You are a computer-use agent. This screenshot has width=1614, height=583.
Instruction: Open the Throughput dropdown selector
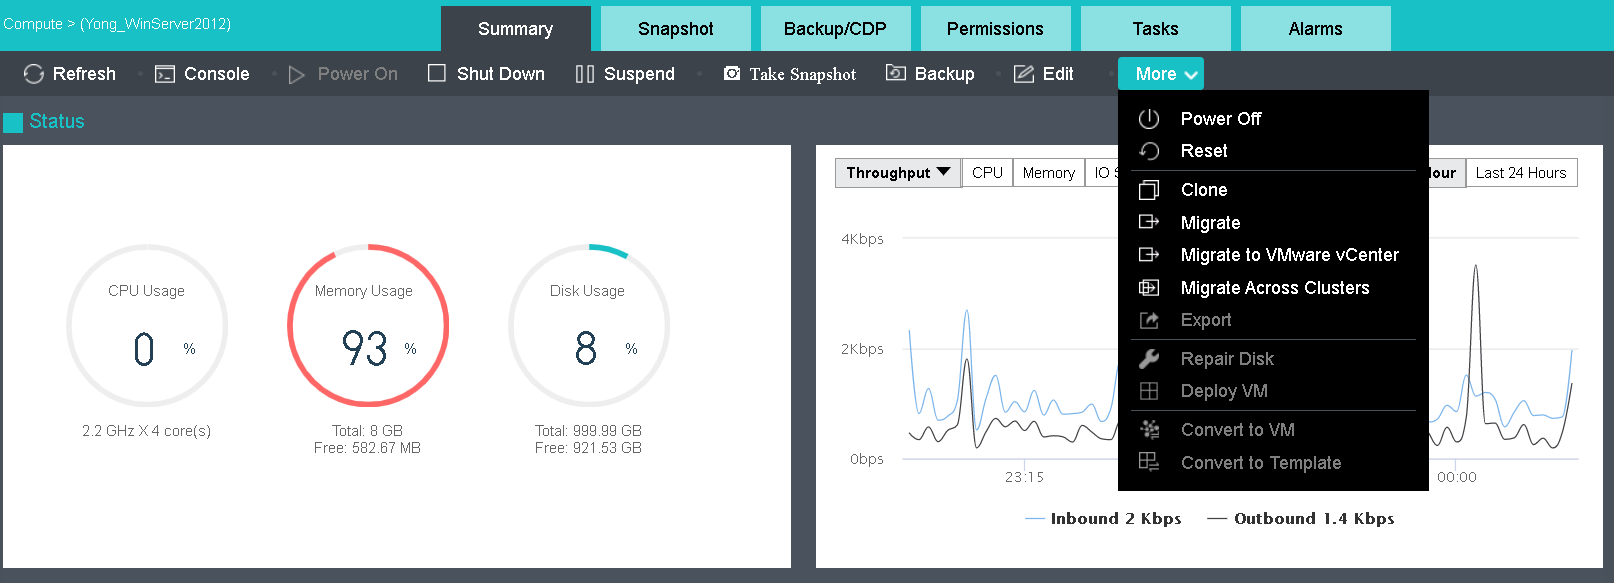click(898, 173)
